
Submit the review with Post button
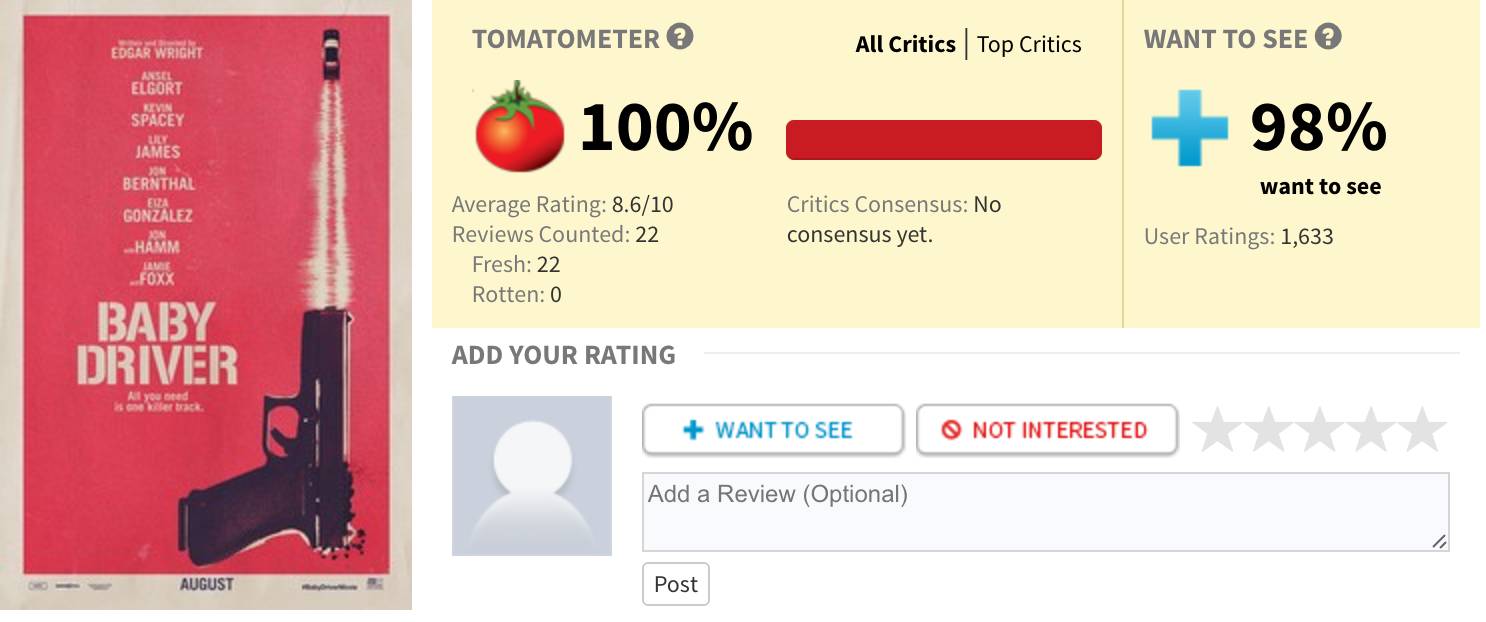click(675, 584)
